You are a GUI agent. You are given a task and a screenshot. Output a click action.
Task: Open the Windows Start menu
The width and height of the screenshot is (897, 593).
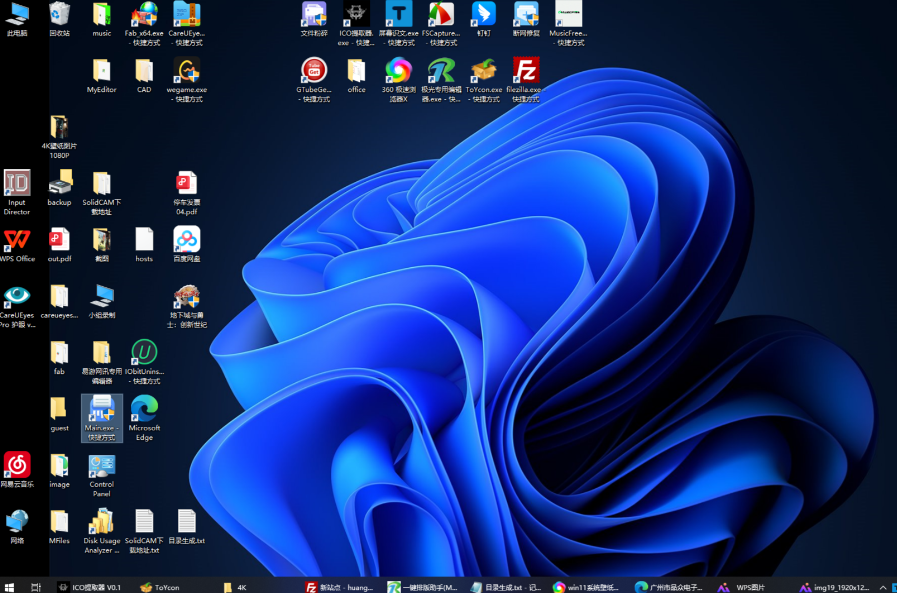(x=9, y=586)
